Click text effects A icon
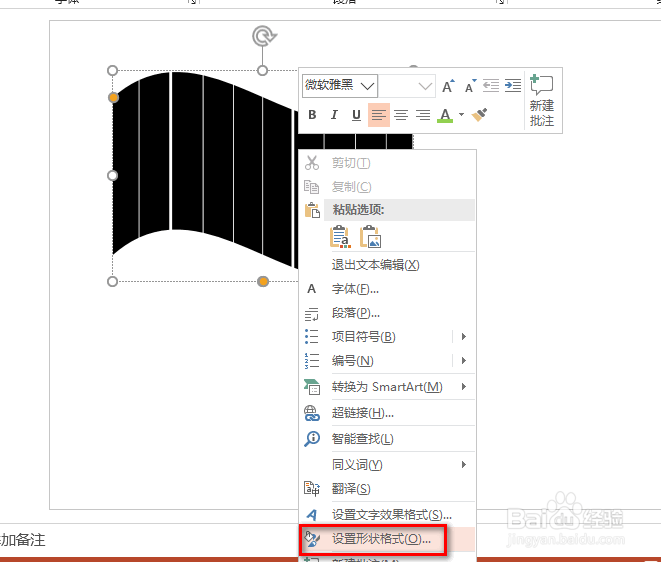Screen dimensions: 661x562 312,515
